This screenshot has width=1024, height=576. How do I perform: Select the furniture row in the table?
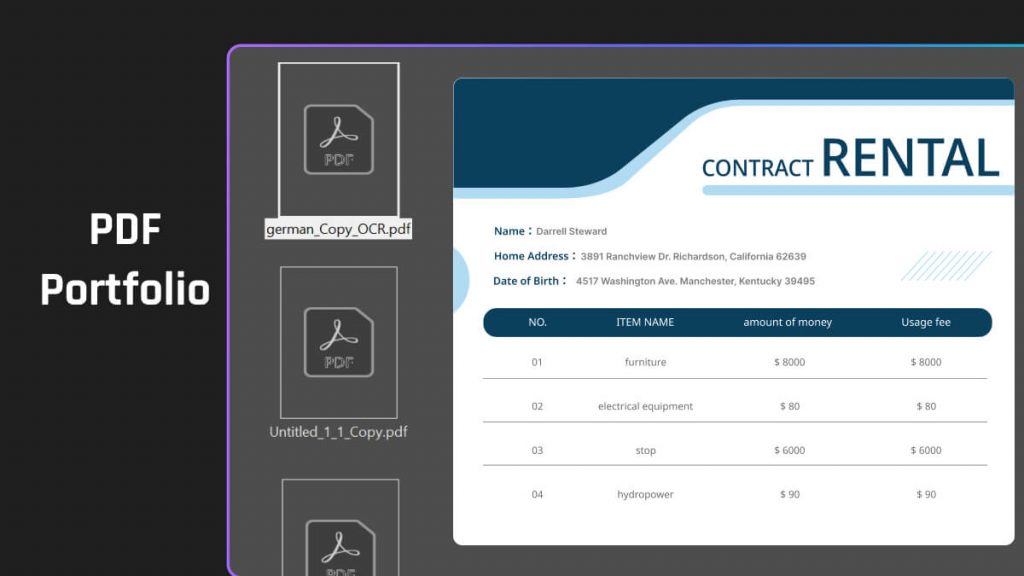tap(645, 362)
